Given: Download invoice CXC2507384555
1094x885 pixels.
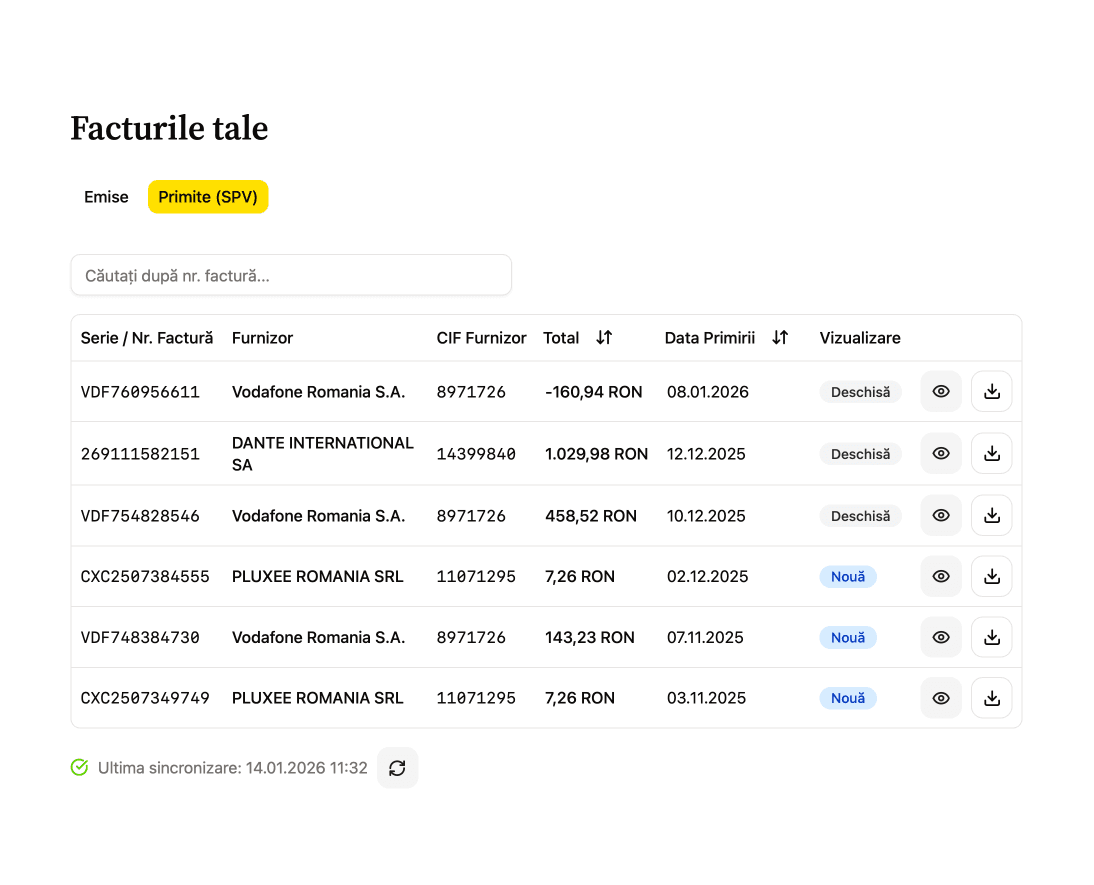Looking at the screenshot, I should point(991,577).
